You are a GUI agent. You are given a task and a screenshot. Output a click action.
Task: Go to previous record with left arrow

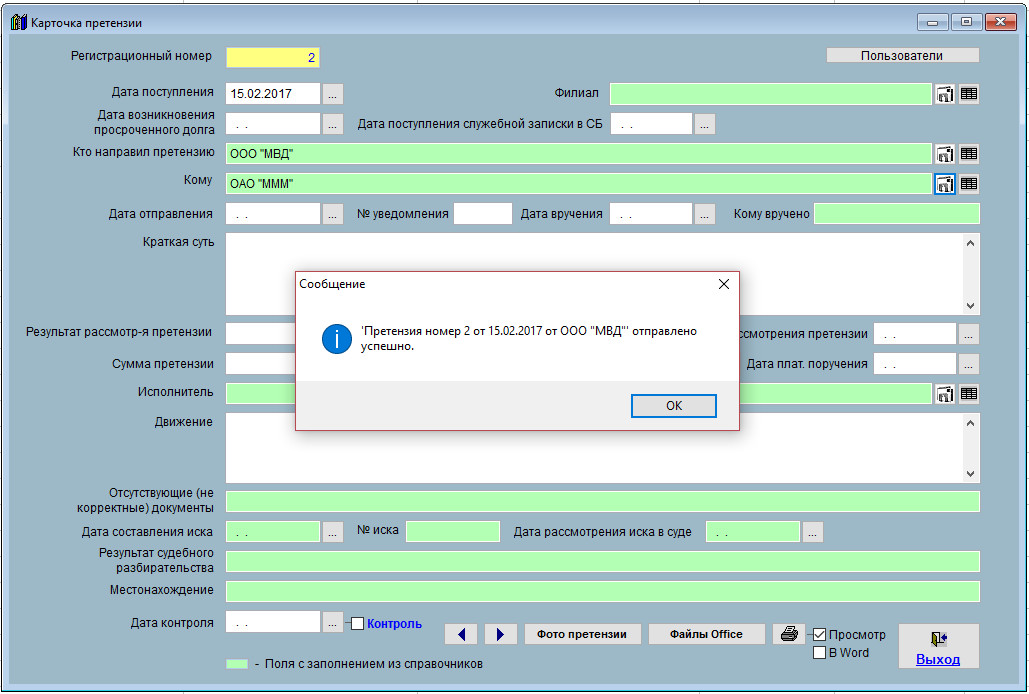click(x=461, y=634)
